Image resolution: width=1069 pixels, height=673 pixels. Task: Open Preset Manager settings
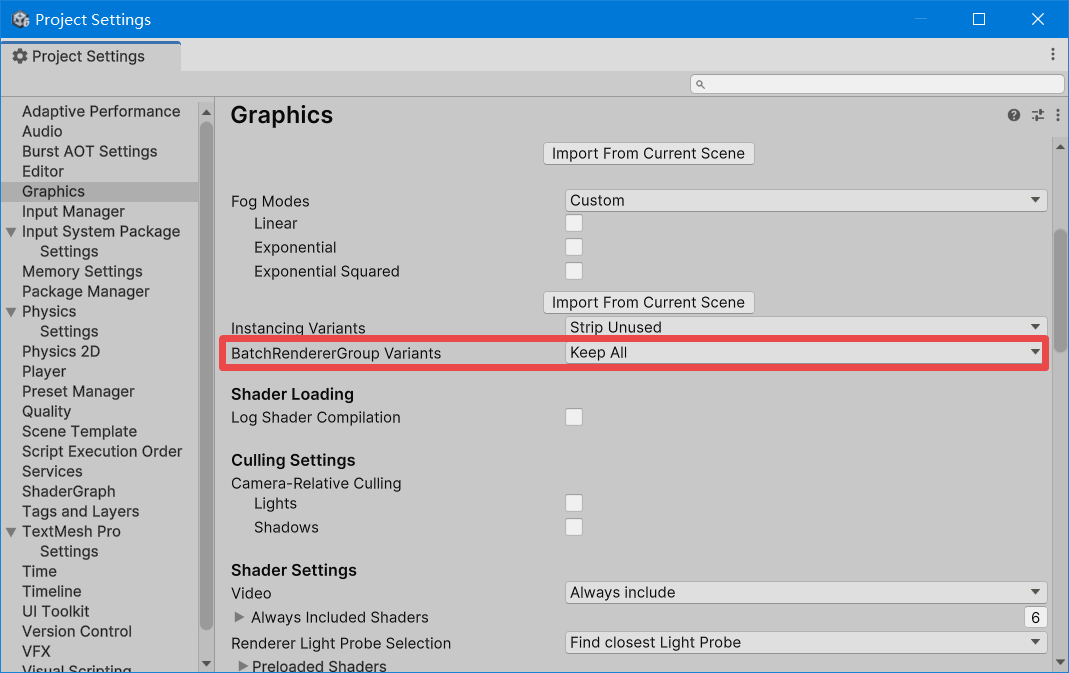point(78,391)
